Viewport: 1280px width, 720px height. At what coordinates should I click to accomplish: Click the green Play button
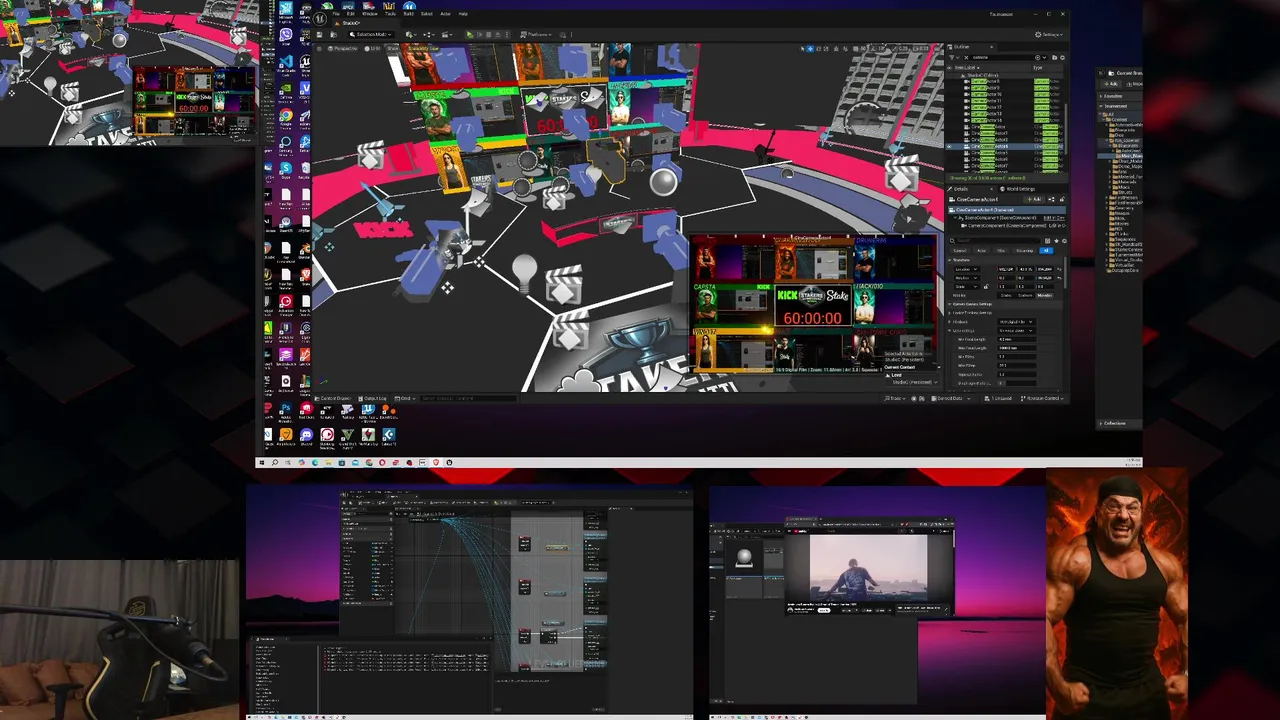coord(469,35)
